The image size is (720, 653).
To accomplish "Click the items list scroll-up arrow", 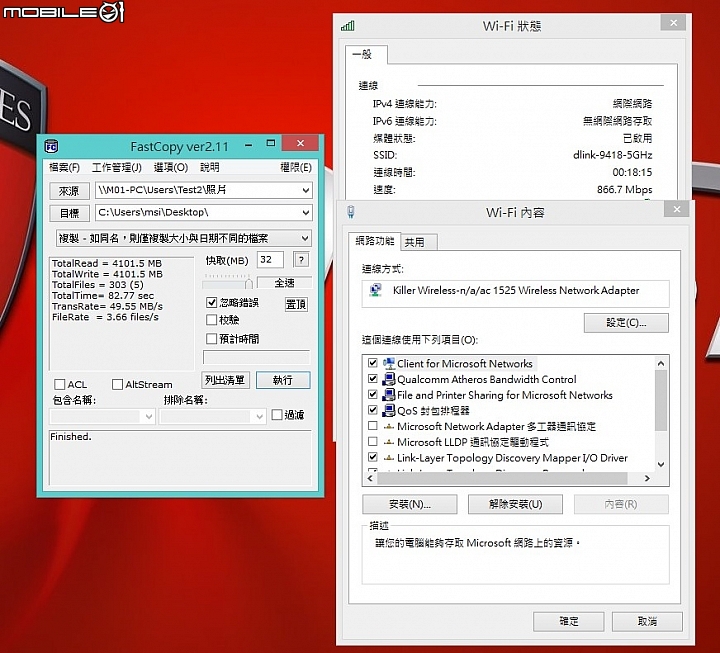I will [x=661, y=363].
